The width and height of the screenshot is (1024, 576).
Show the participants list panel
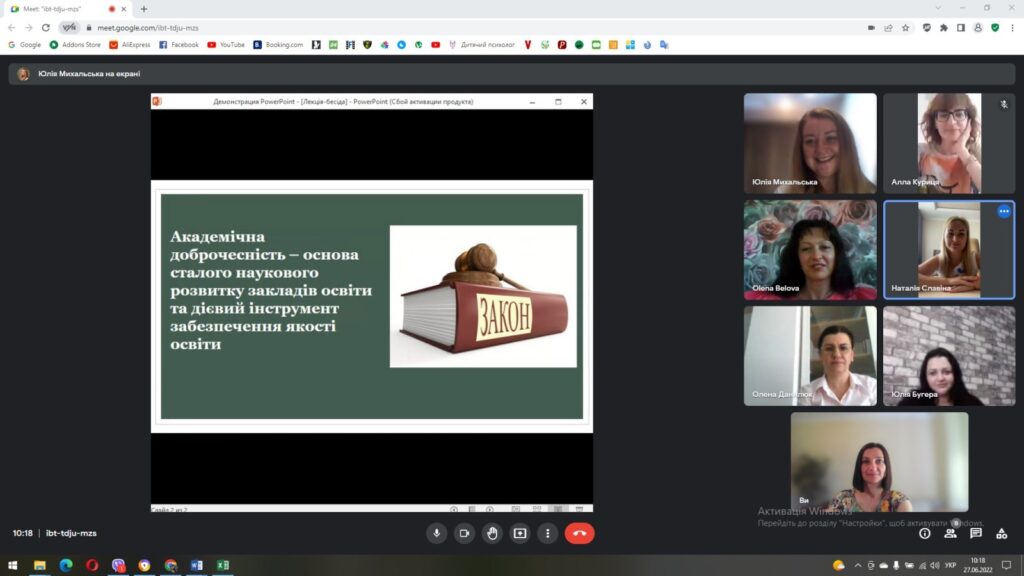(950, 533)
